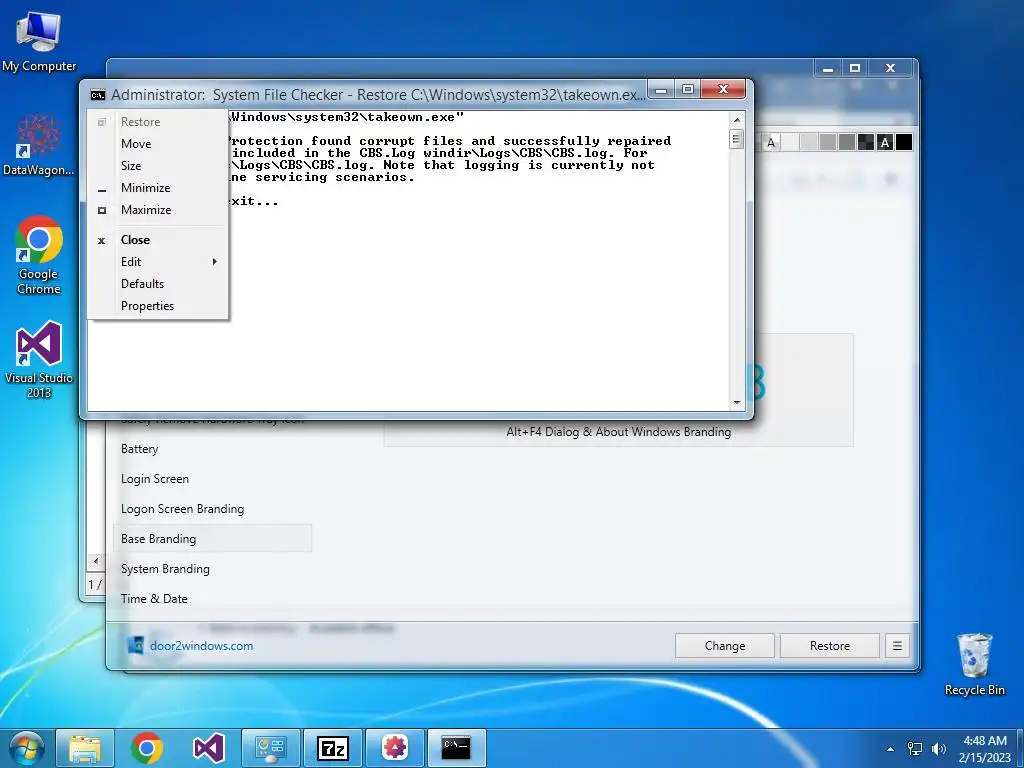Minimize the System File Checker console
The height and width of the screenshot is (768, 1024).
coord(661,89)
